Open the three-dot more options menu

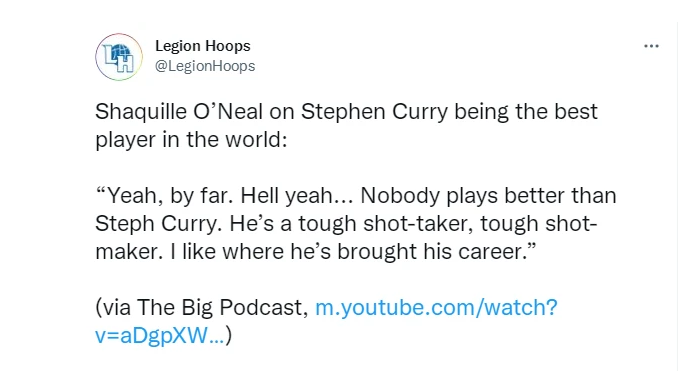tap(651, 46)
